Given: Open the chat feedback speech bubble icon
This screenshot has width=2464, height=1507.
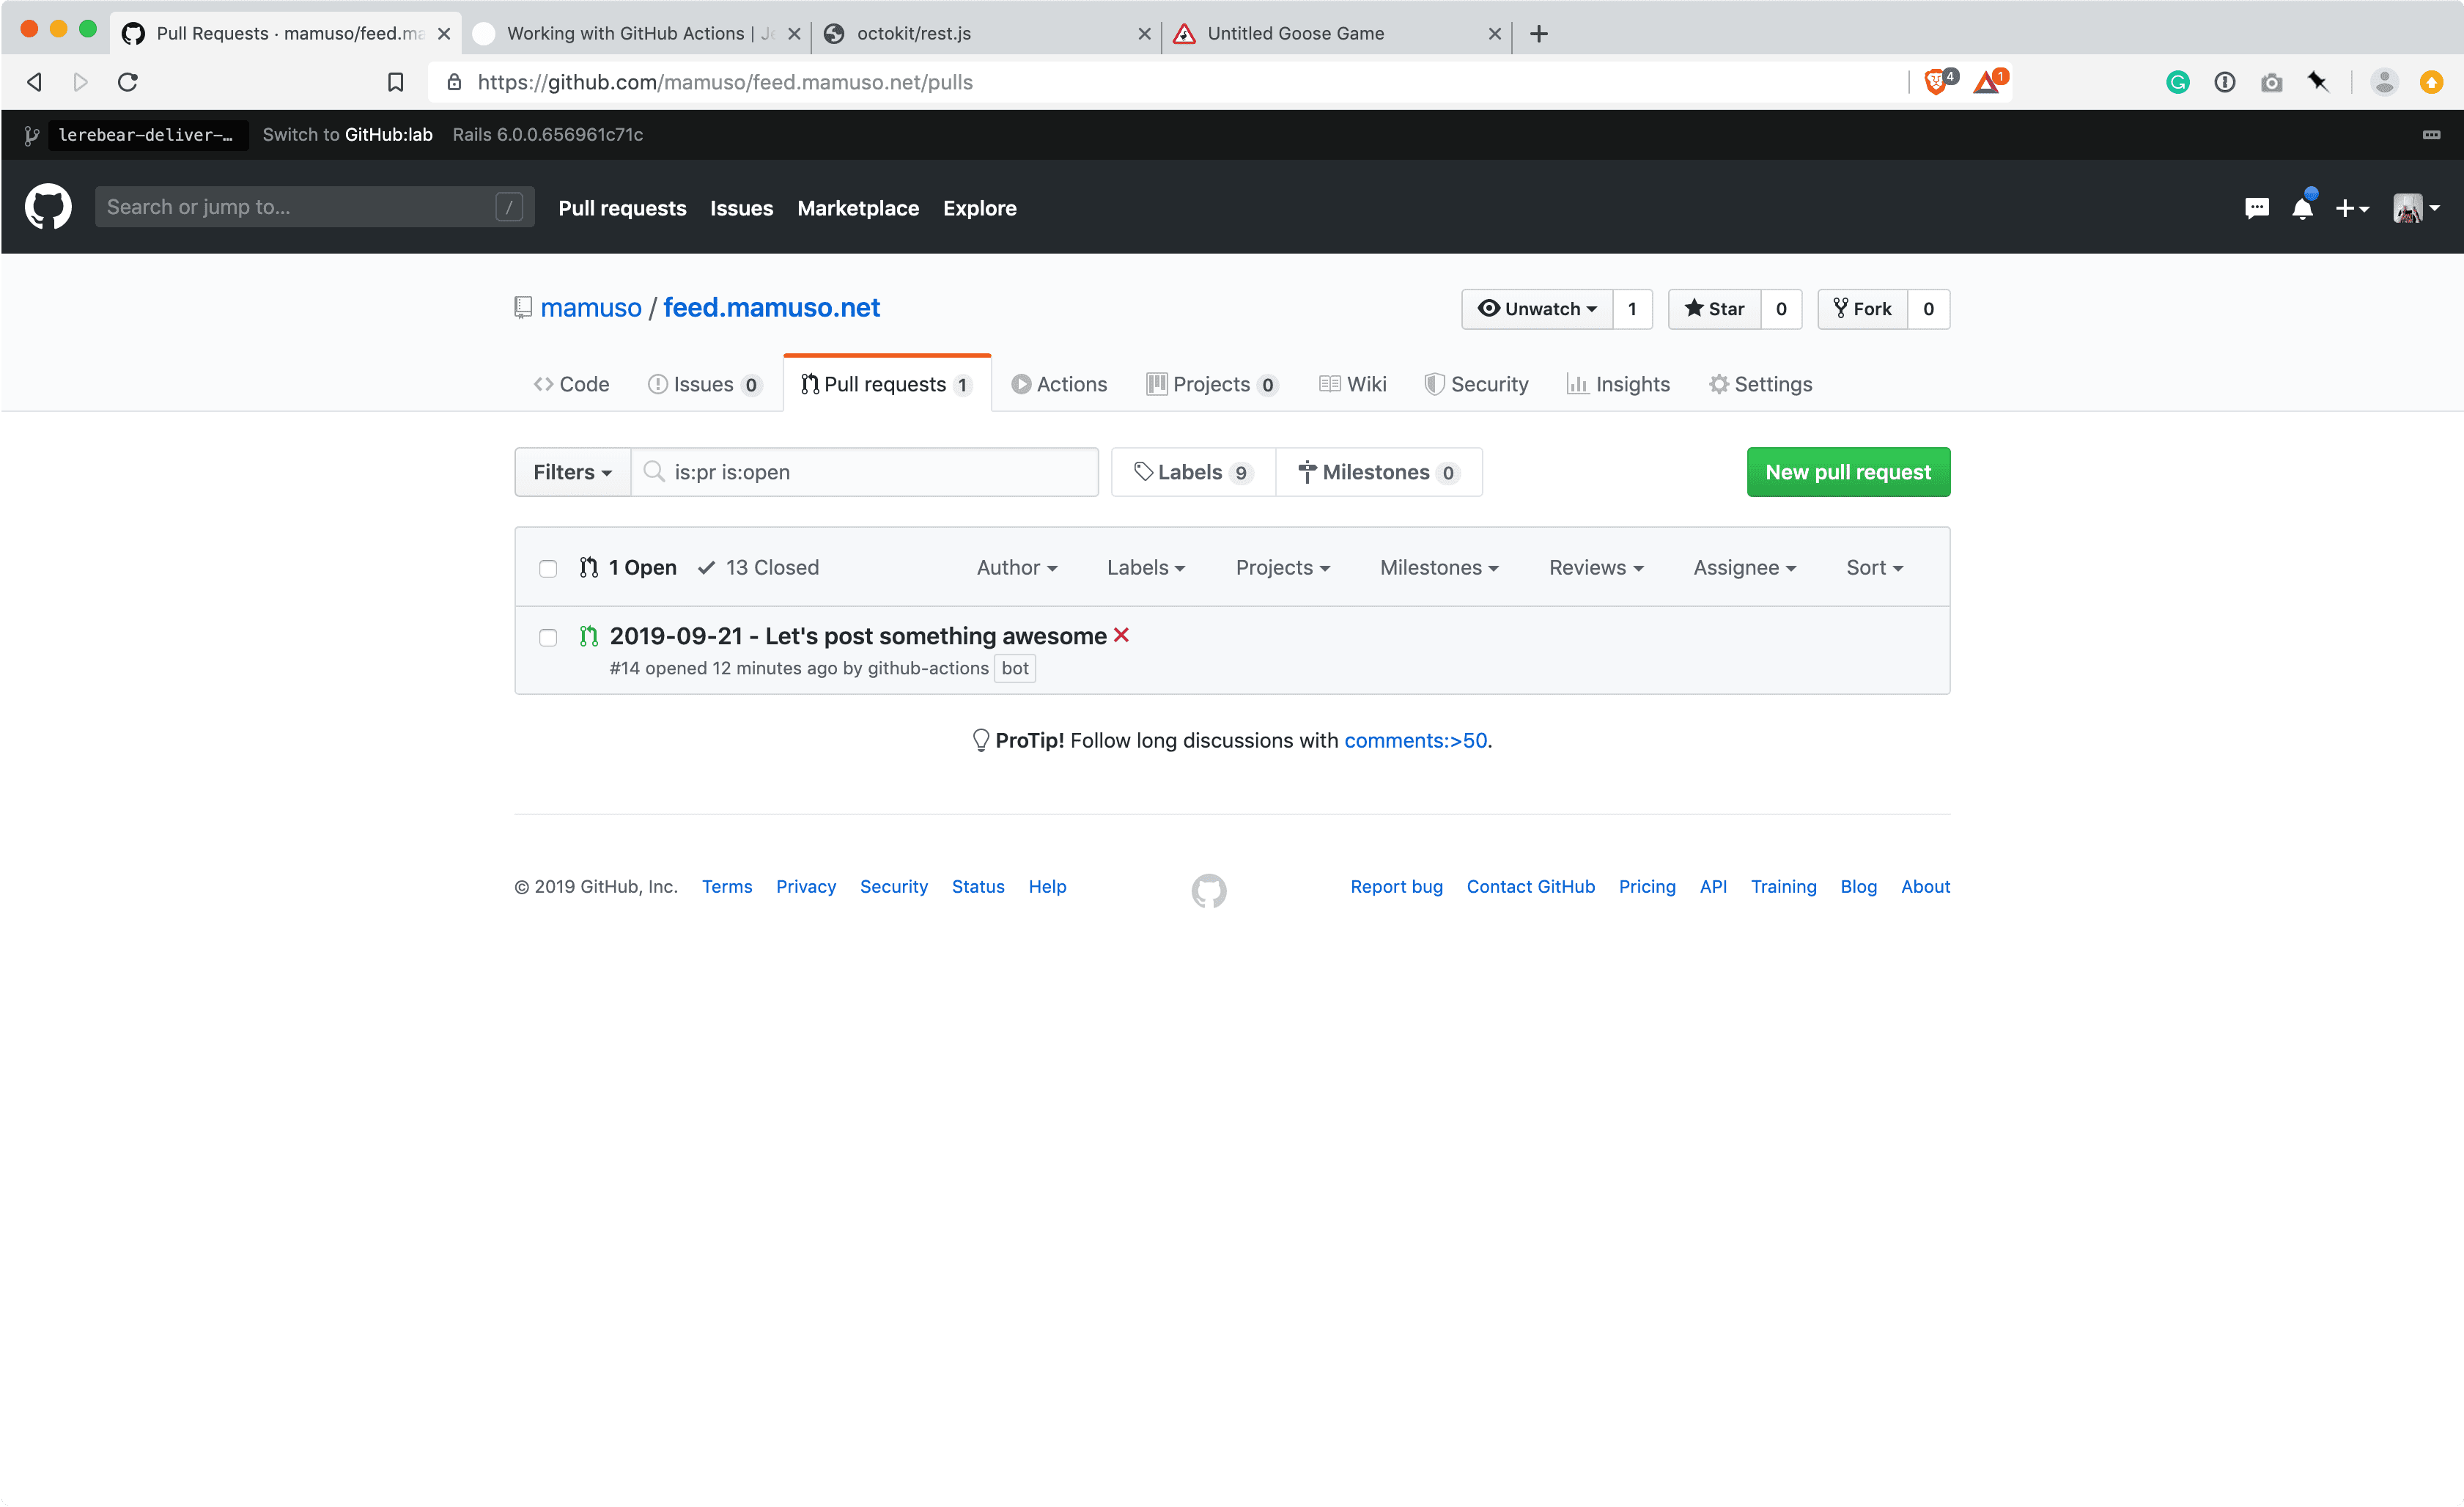Looking at the screenshot, I should pyautogui.click(x=2256, y=208).
